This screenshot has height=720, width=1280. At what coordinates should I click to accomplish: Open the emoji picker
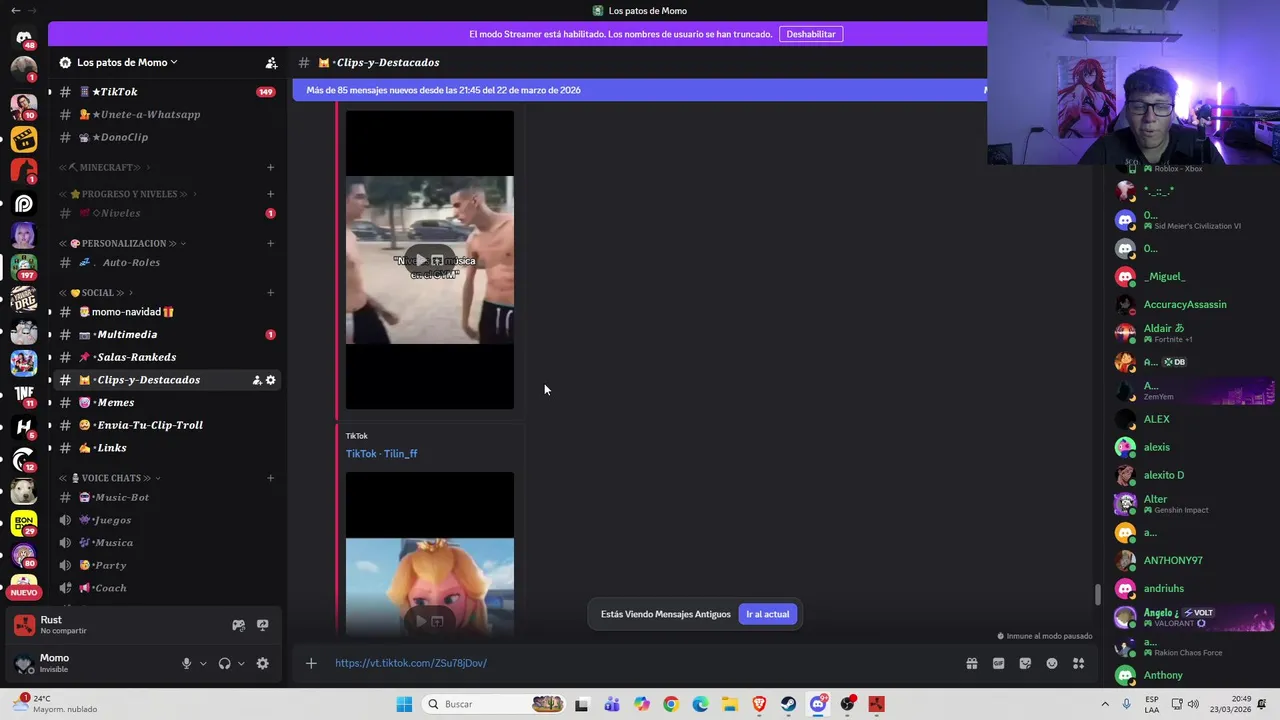1052,663
